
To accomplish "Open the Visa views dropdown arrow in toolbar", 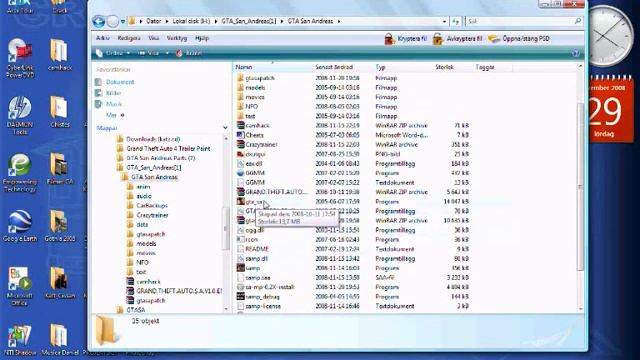I will [x=167, y=53].
